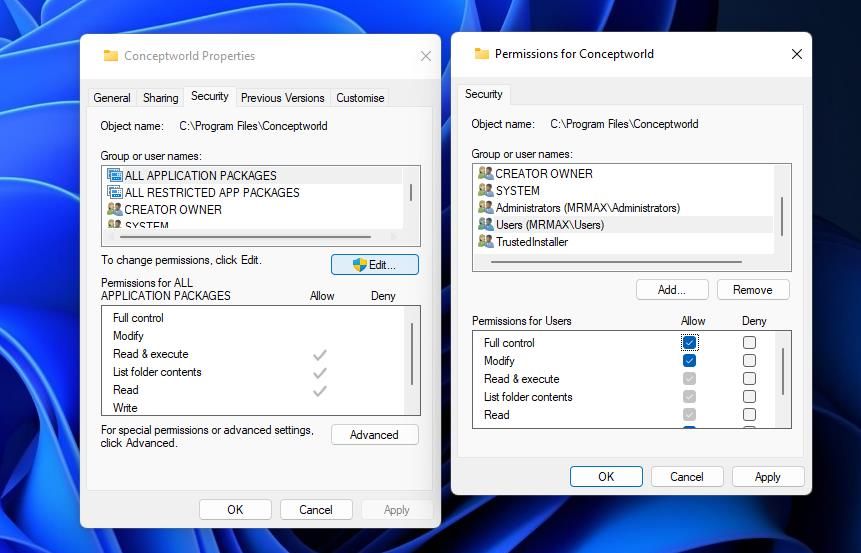The width and height of the screenshot is (861, 553).
Task: Click the SYSTEM user icon in Permissions window
Action: tap(485, 190)
